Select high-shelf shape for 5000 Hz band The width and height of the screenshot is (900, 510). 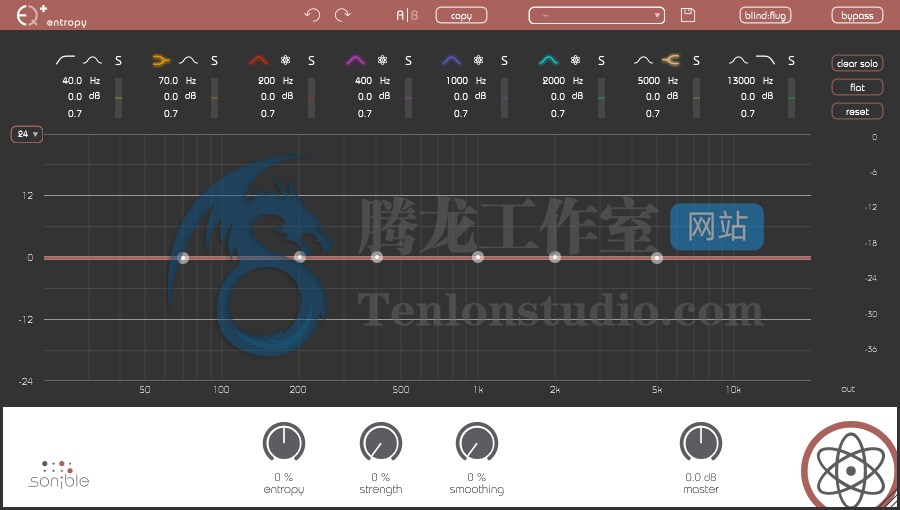670,60
